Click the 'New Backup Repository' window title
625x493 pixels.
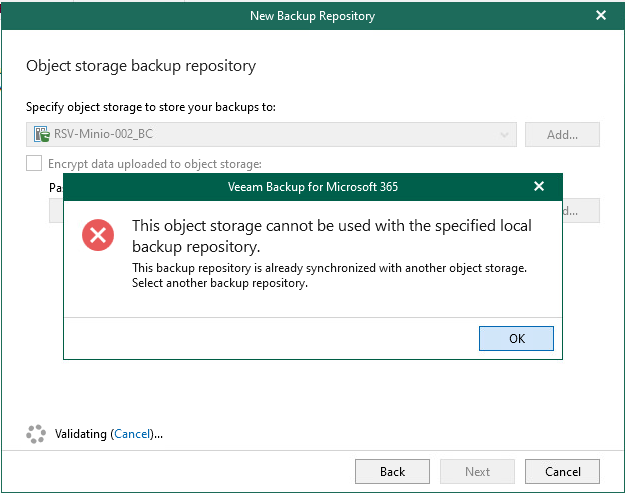coord(312,16)
